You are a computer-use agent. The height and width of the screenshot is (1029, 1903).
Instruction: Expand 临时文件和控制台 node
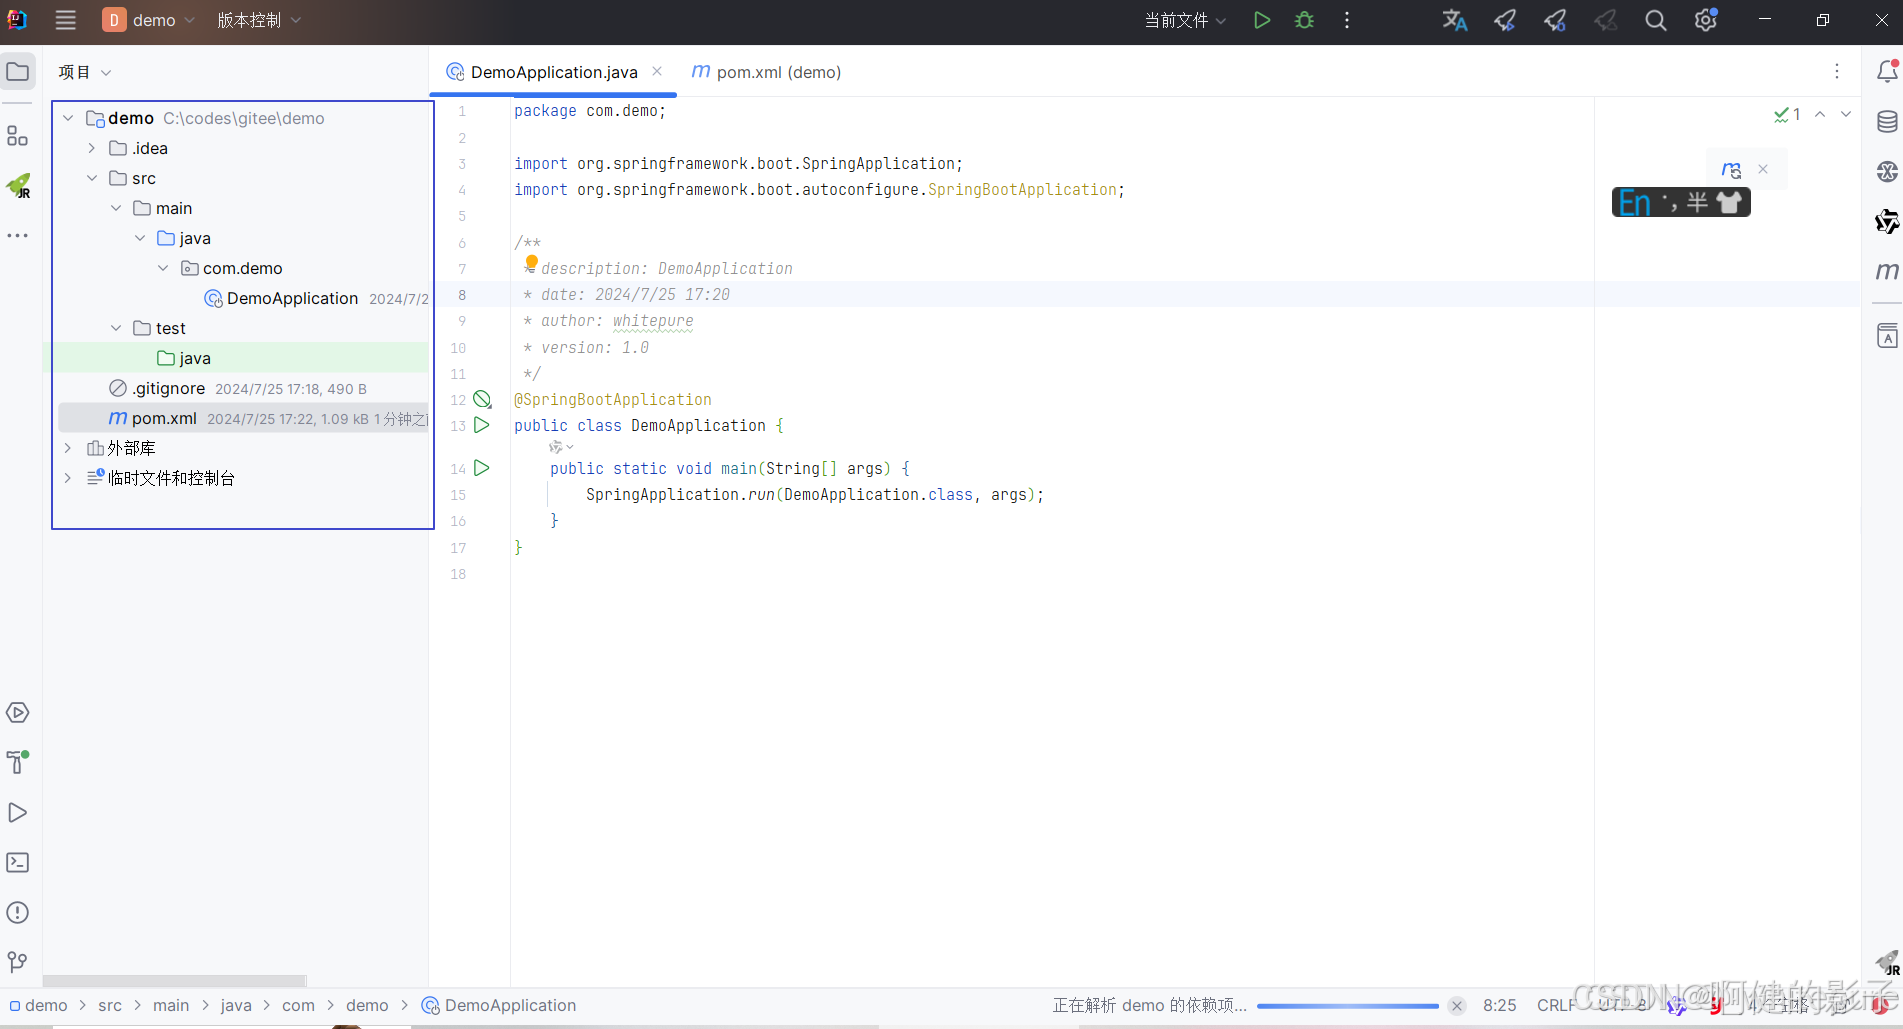pyautogui.click(x=68, y=478)
